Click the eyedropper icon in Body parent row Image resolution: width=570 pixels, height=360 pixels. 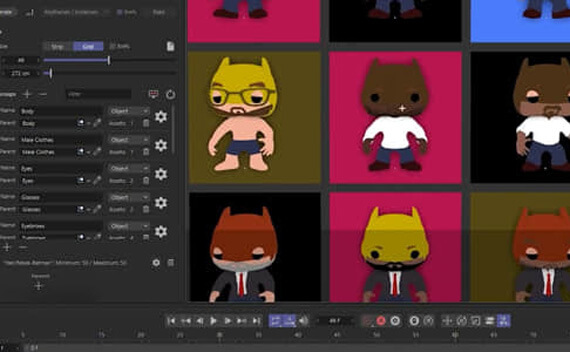point(97,123)
